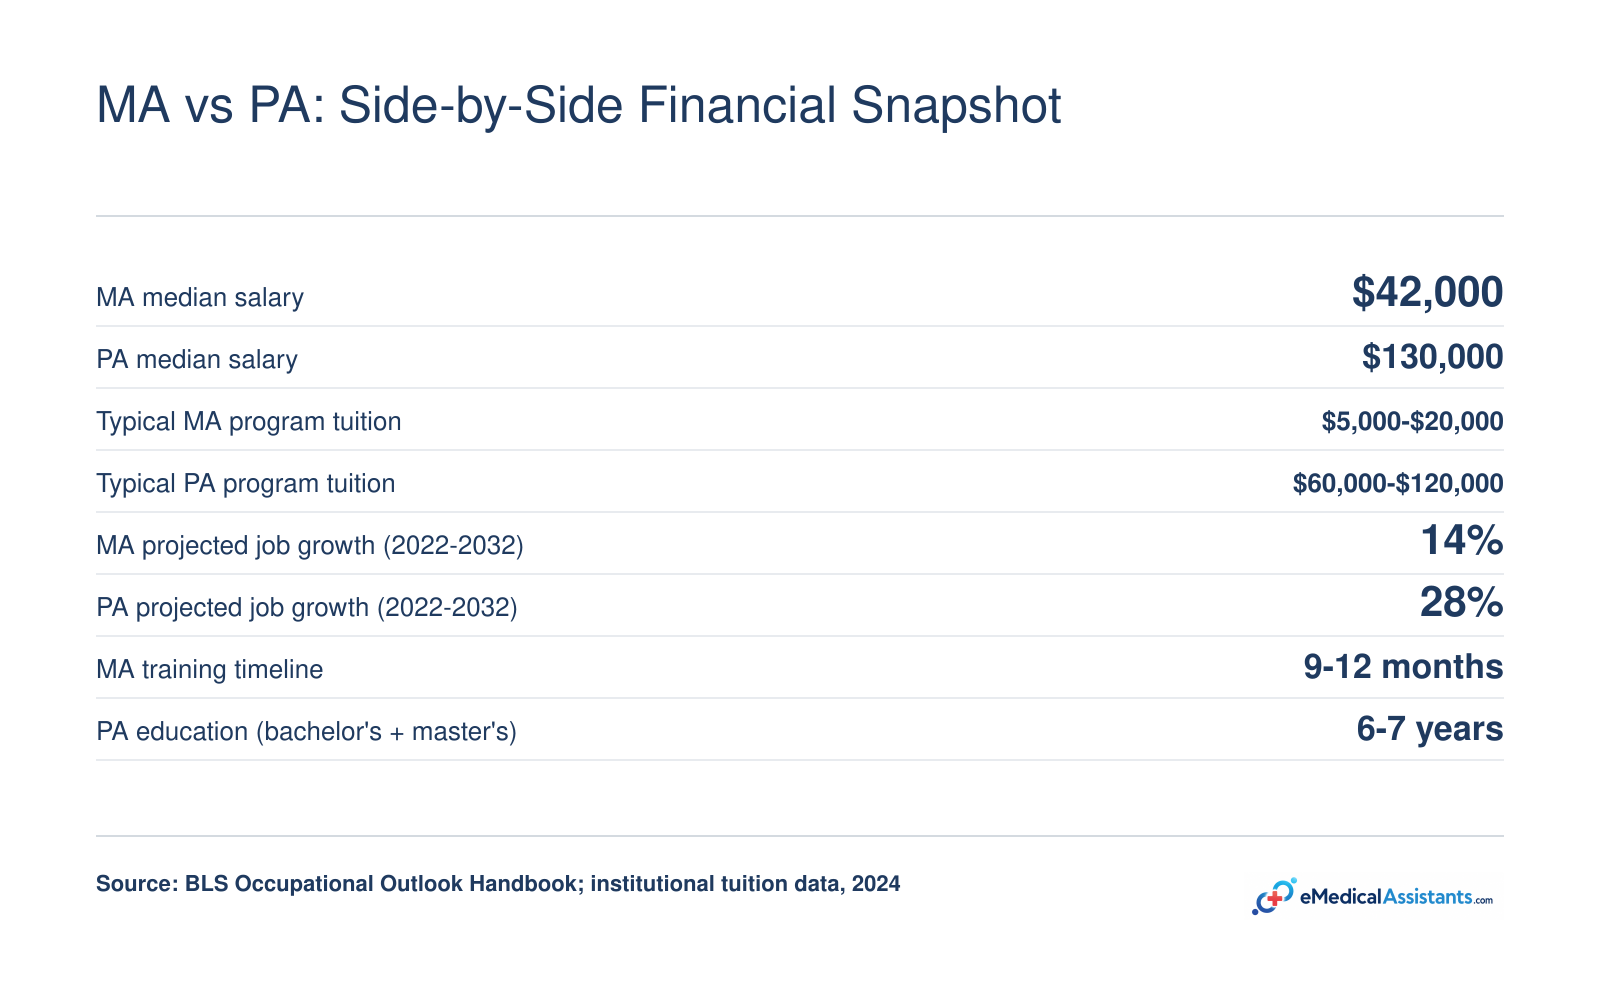Select MA projected job growth label
This screenshot has height=996, width=1600.
(x=310, y=545)
